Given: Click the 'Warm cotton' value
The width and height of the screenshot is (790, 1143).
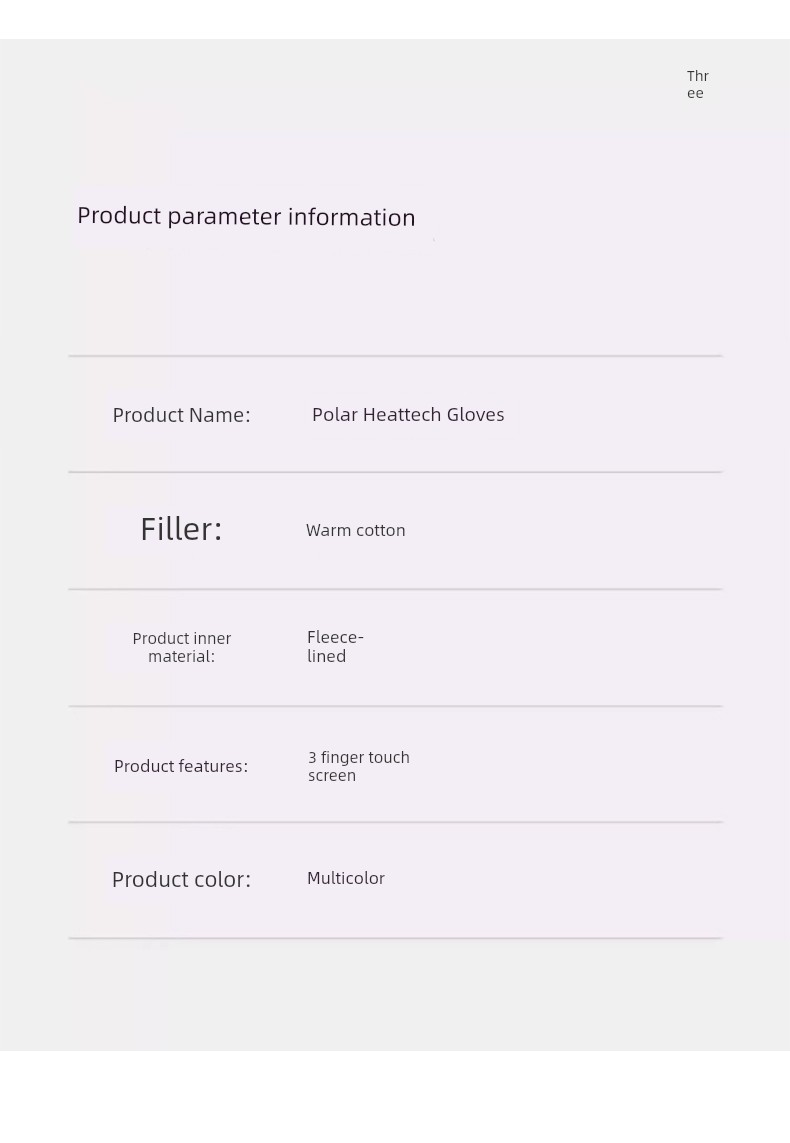Looking at the screenshot, I should click(x=356, y=530).
